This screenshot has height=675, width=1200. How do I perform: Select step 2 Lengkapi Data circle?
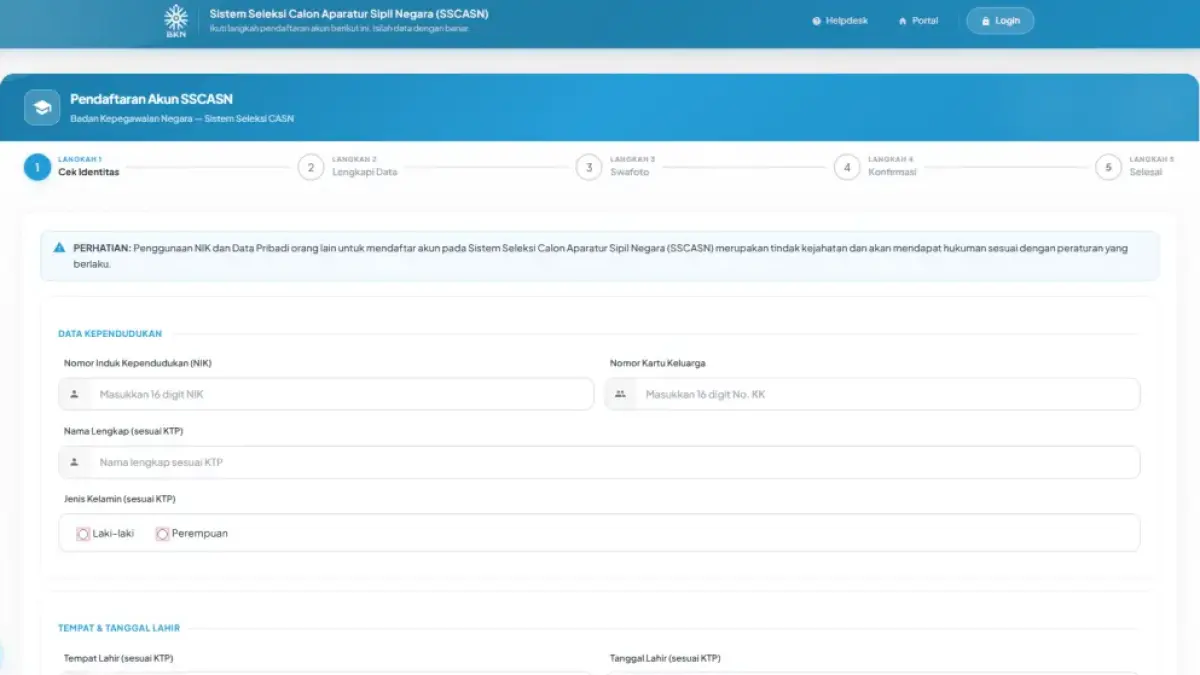click(x=311, y=167)
